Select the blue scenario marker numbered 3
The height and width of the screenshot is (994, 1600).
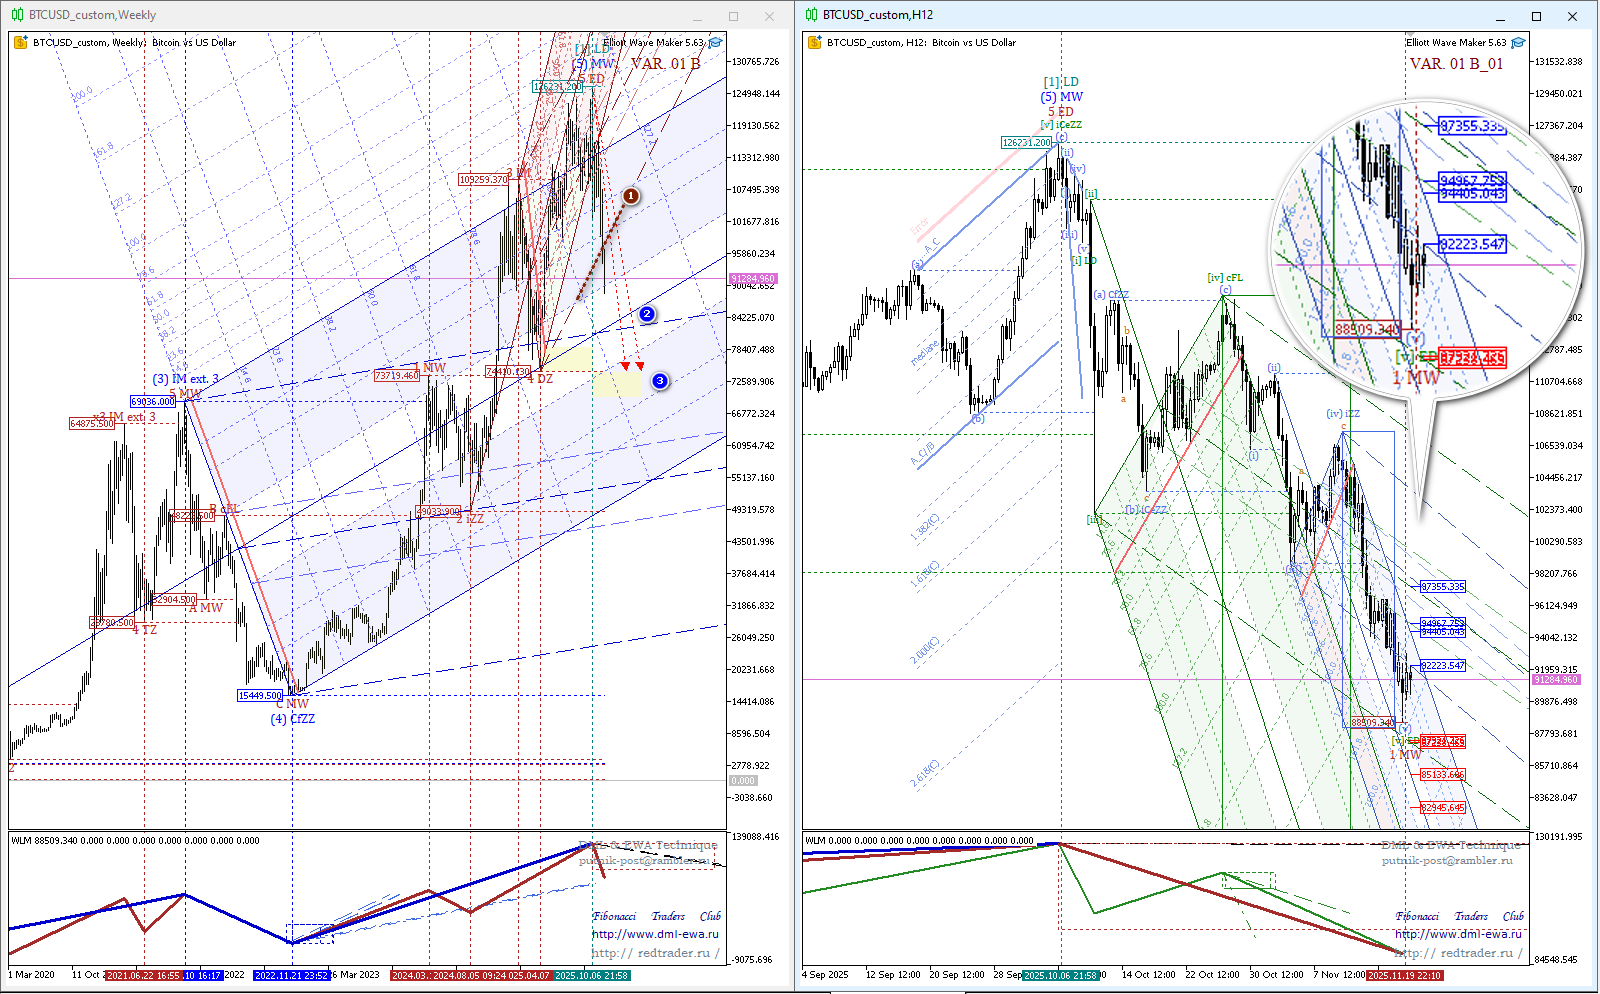point(659,381)
